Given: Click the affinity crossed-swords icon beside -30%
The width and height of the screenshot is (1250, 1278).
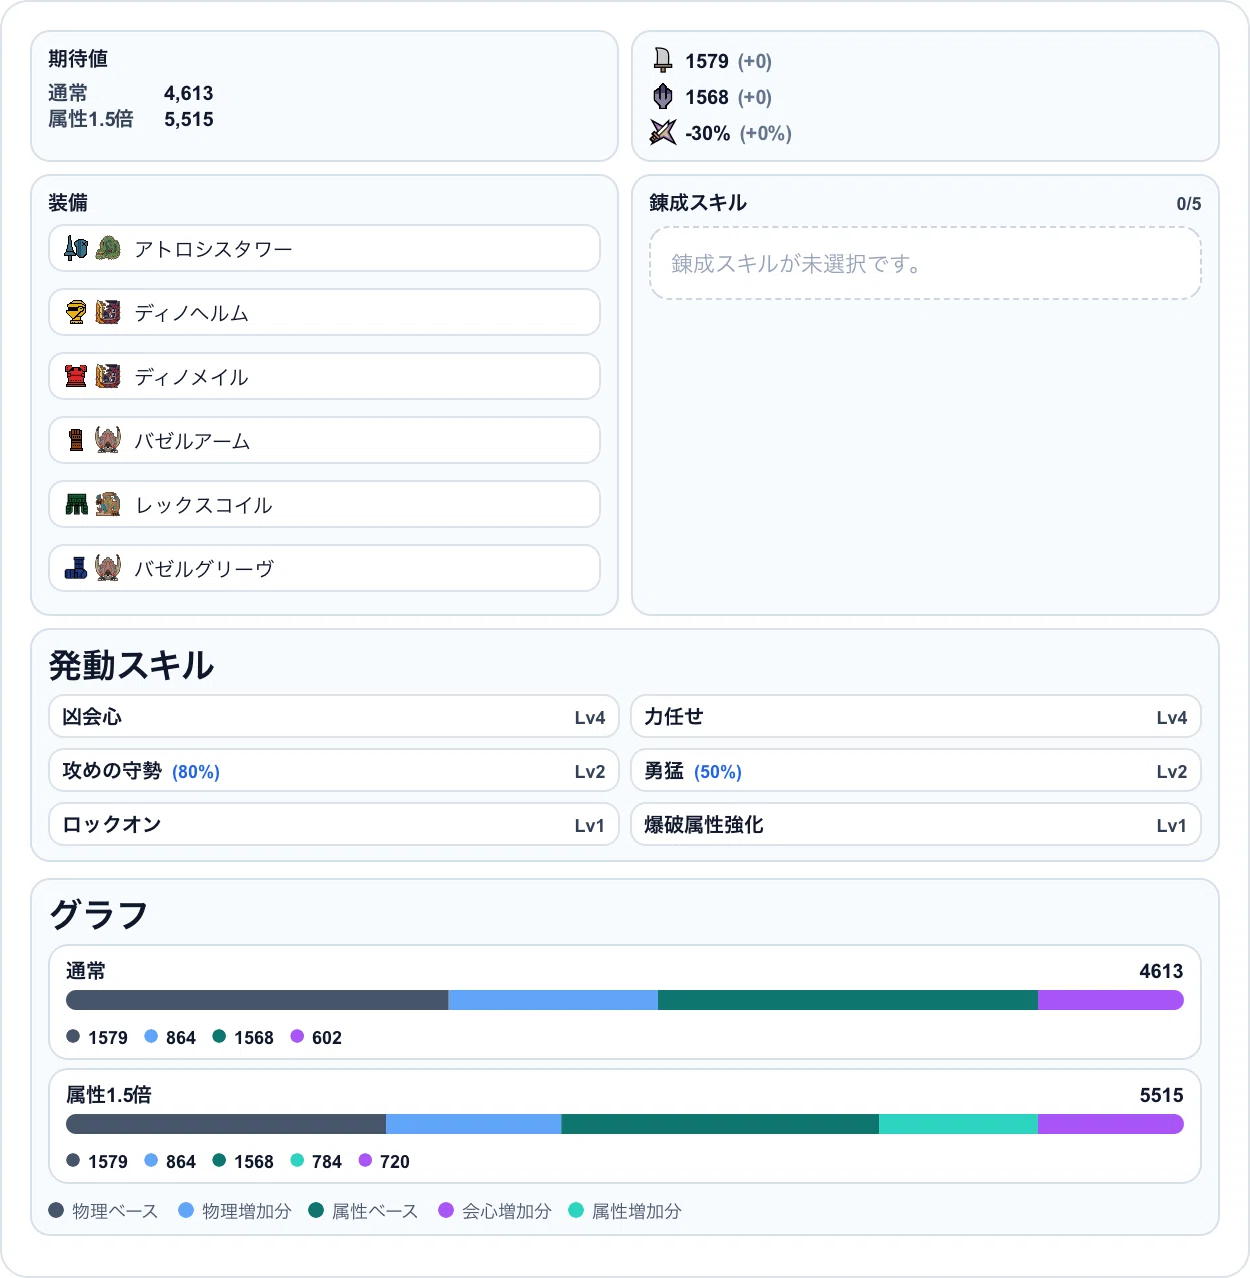Looking at the screenshot, I should click(x=663, y=133).
